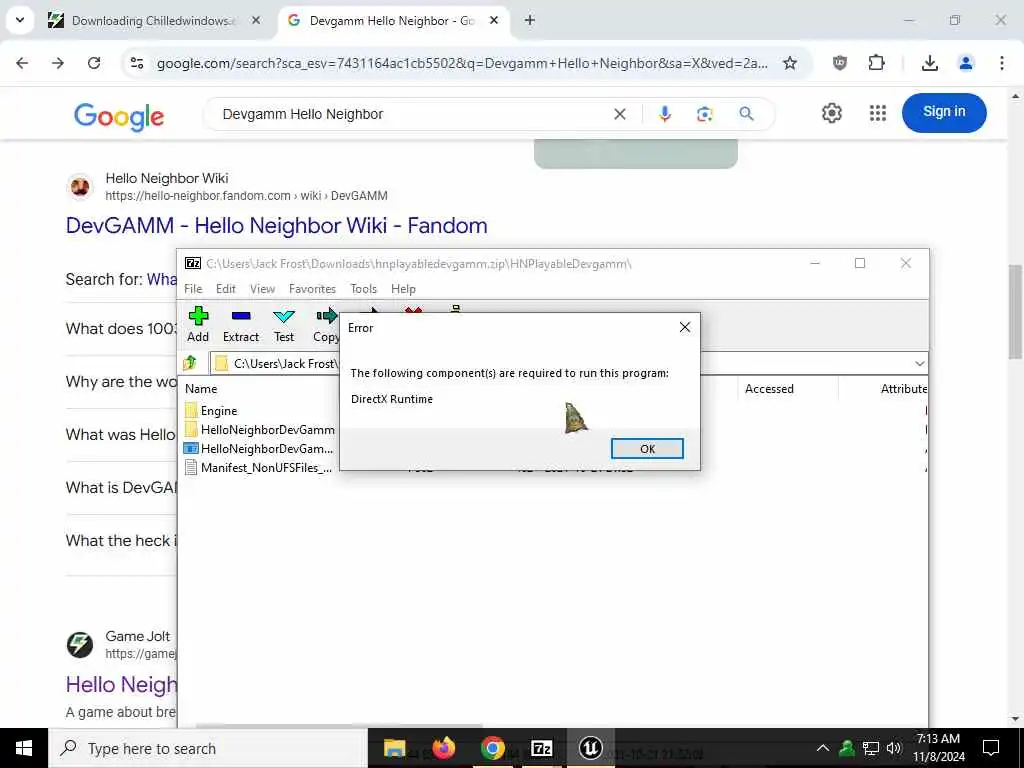
Task: Click the Chrome URL address bar
Action: click(x=462, y=63)
